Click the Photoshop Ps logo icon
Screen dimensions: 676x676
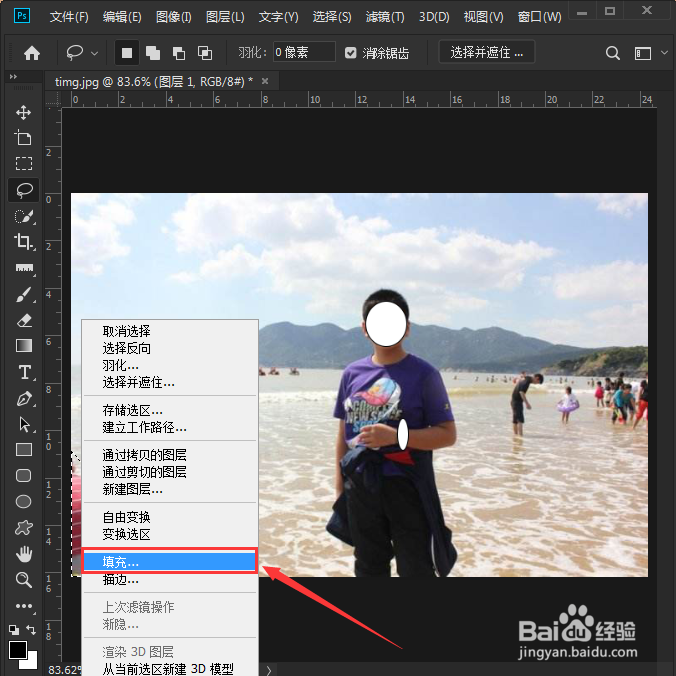point(22,16)
